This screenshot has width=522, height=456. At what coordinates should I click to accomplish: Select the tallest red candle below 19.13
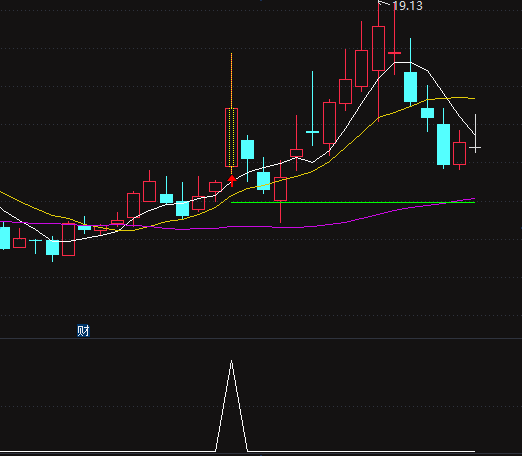pos(378,48)
